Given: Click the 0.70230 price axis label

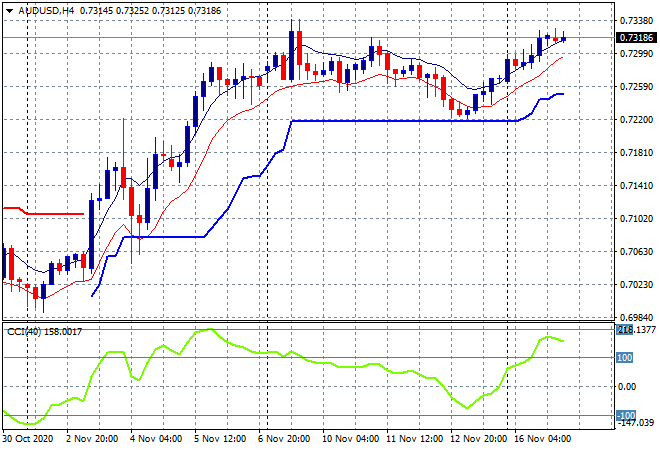Looking at the screenshot, I should coord(636,285).
